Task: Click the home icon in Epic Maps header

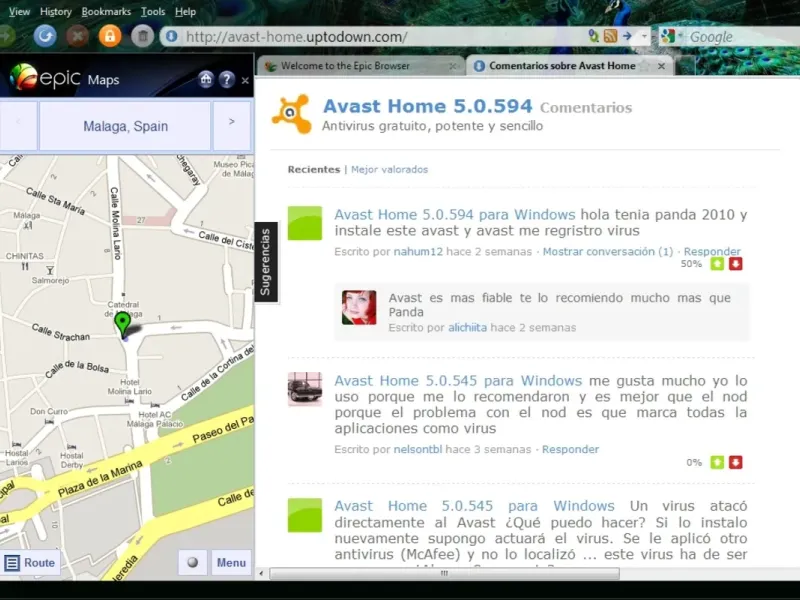Action: (206, 79)
